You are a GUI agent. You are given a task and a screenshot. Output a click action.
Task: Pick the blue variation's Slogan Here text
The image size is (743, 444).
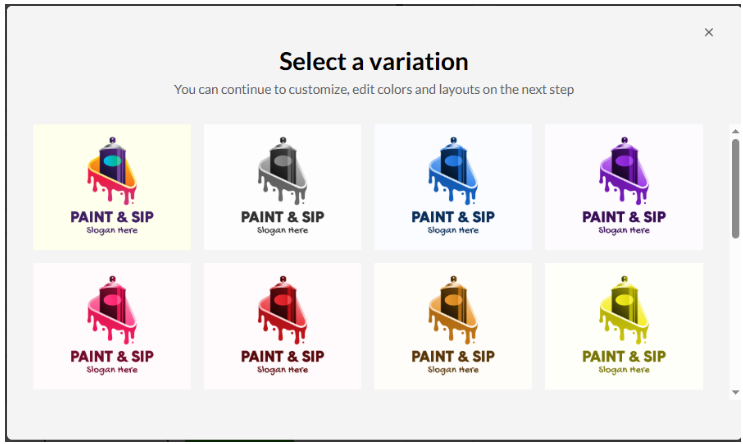(x=453, y=230)
